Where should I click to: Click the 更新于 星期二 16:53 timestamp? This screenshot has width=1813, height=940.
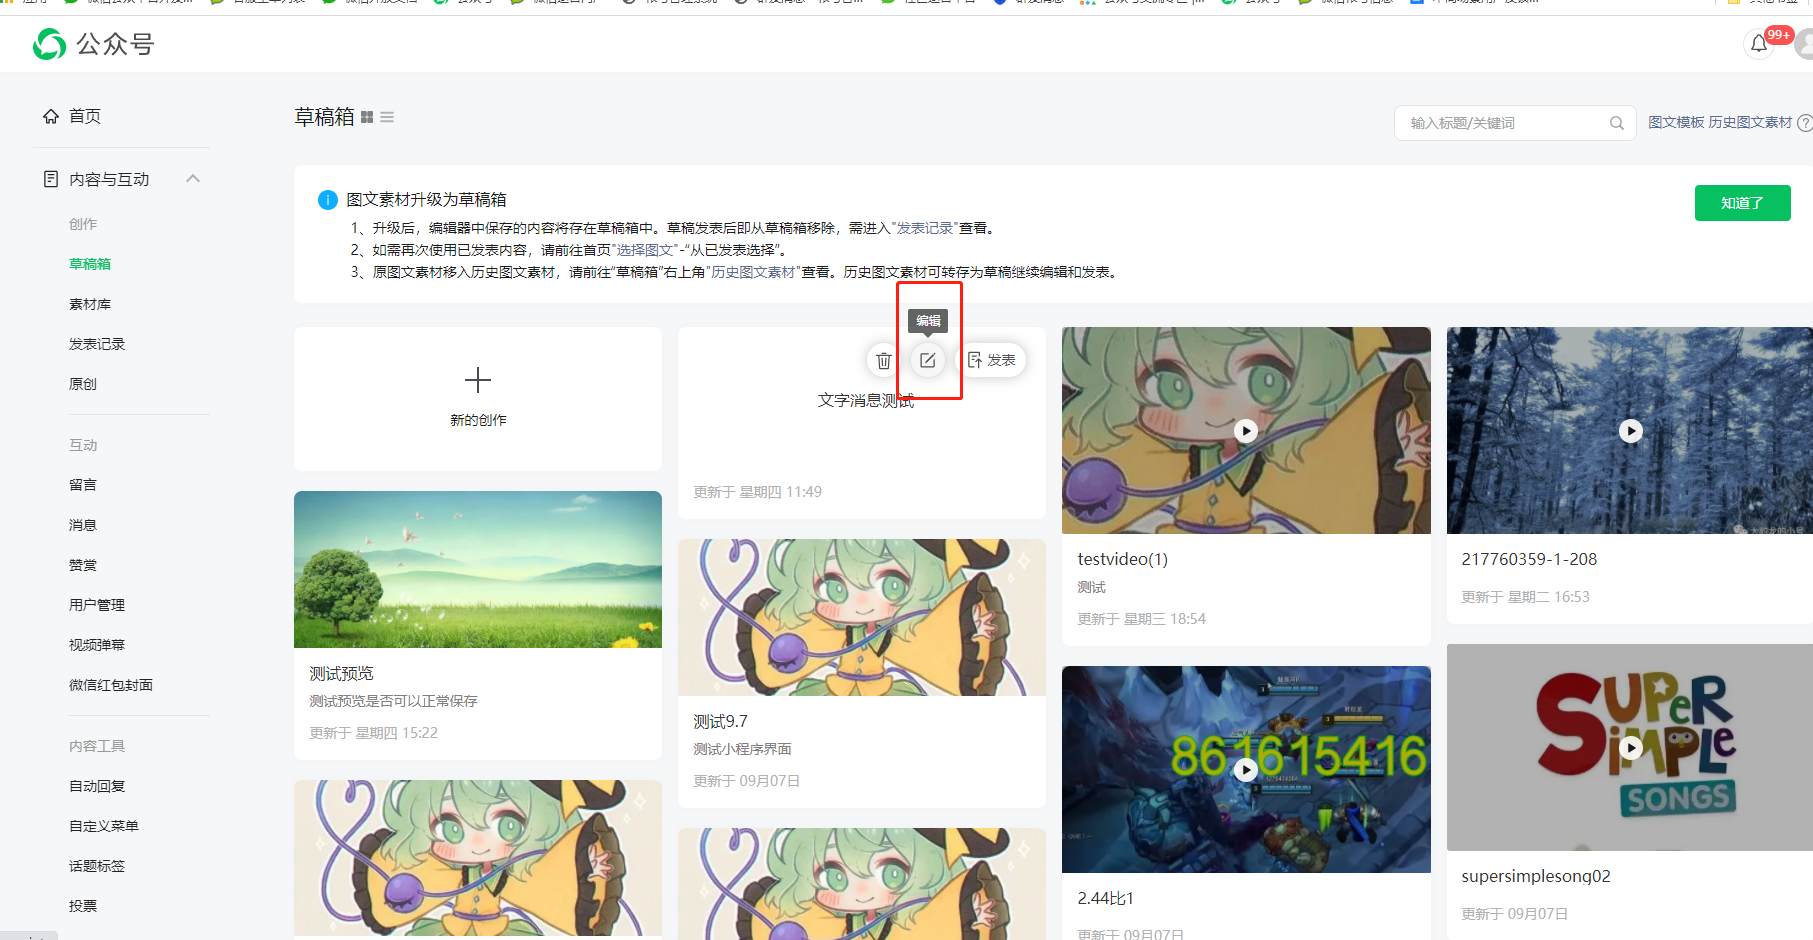click(x=1526, y=597)
